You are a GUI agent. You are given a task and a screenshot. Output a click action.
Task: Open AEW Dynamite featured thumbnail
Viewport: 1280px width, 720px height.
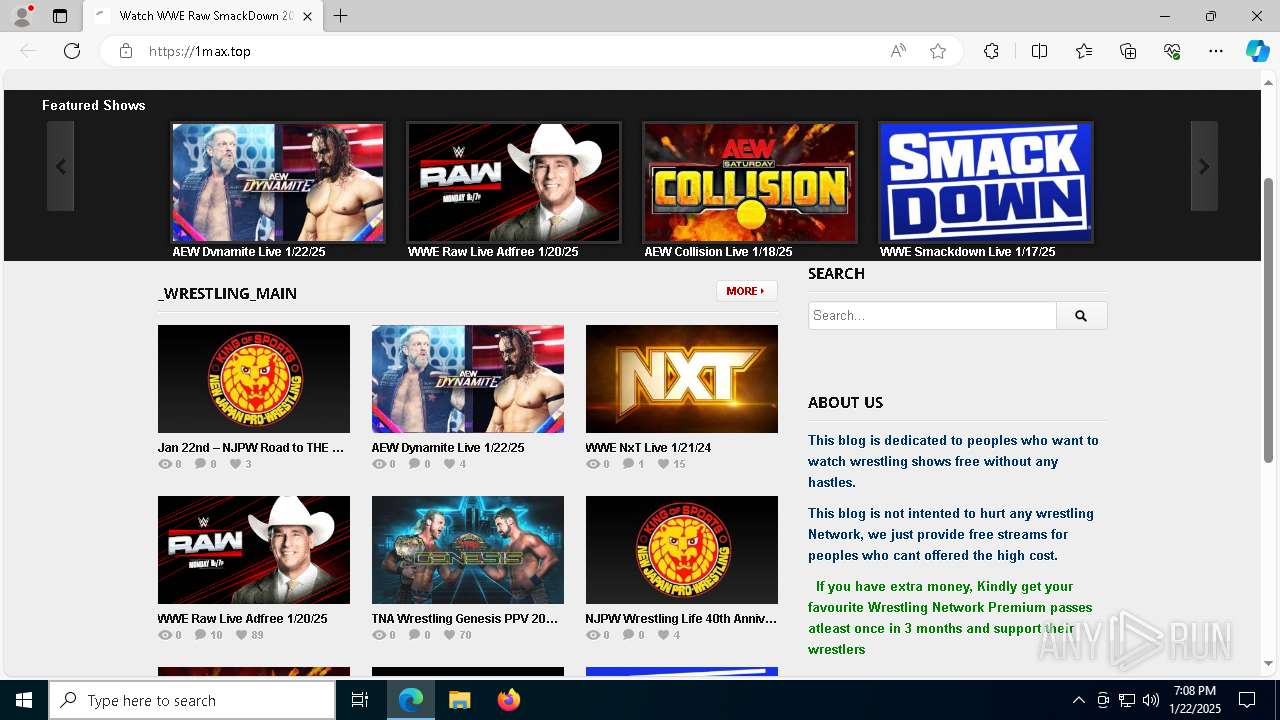tap(278, 182)
